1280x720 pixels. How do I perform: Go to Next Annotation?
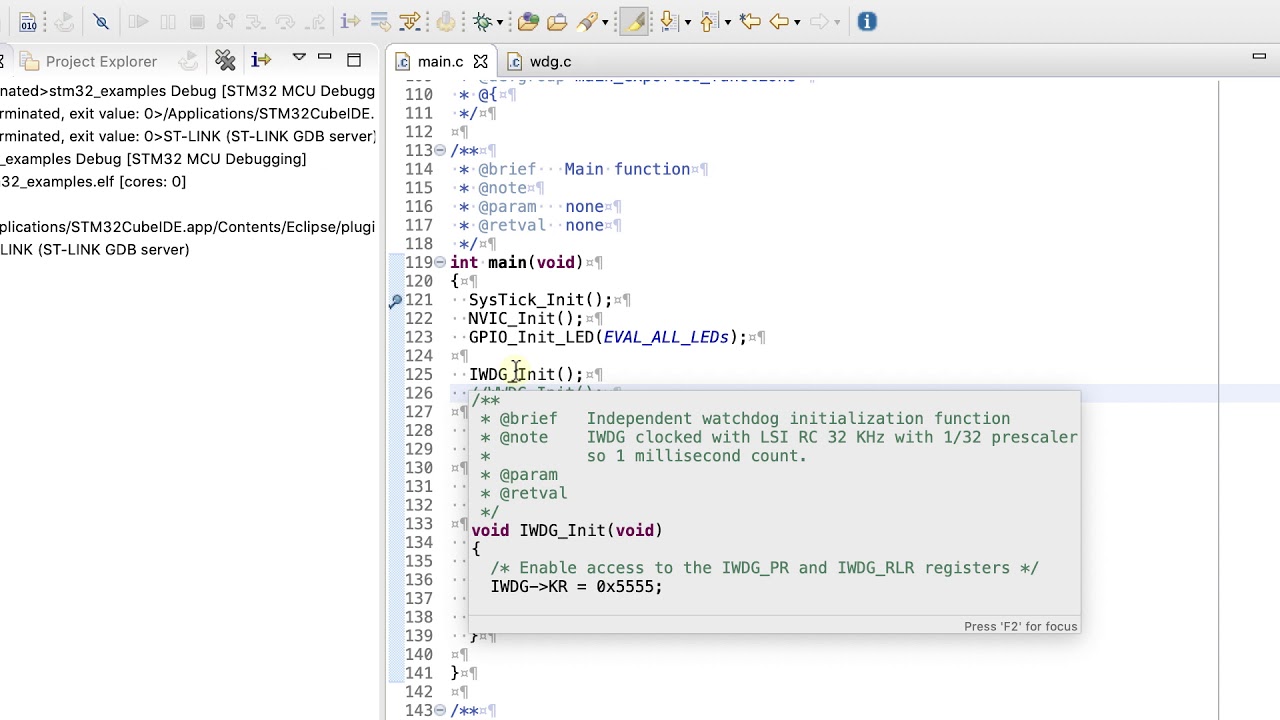pos(668,22)
